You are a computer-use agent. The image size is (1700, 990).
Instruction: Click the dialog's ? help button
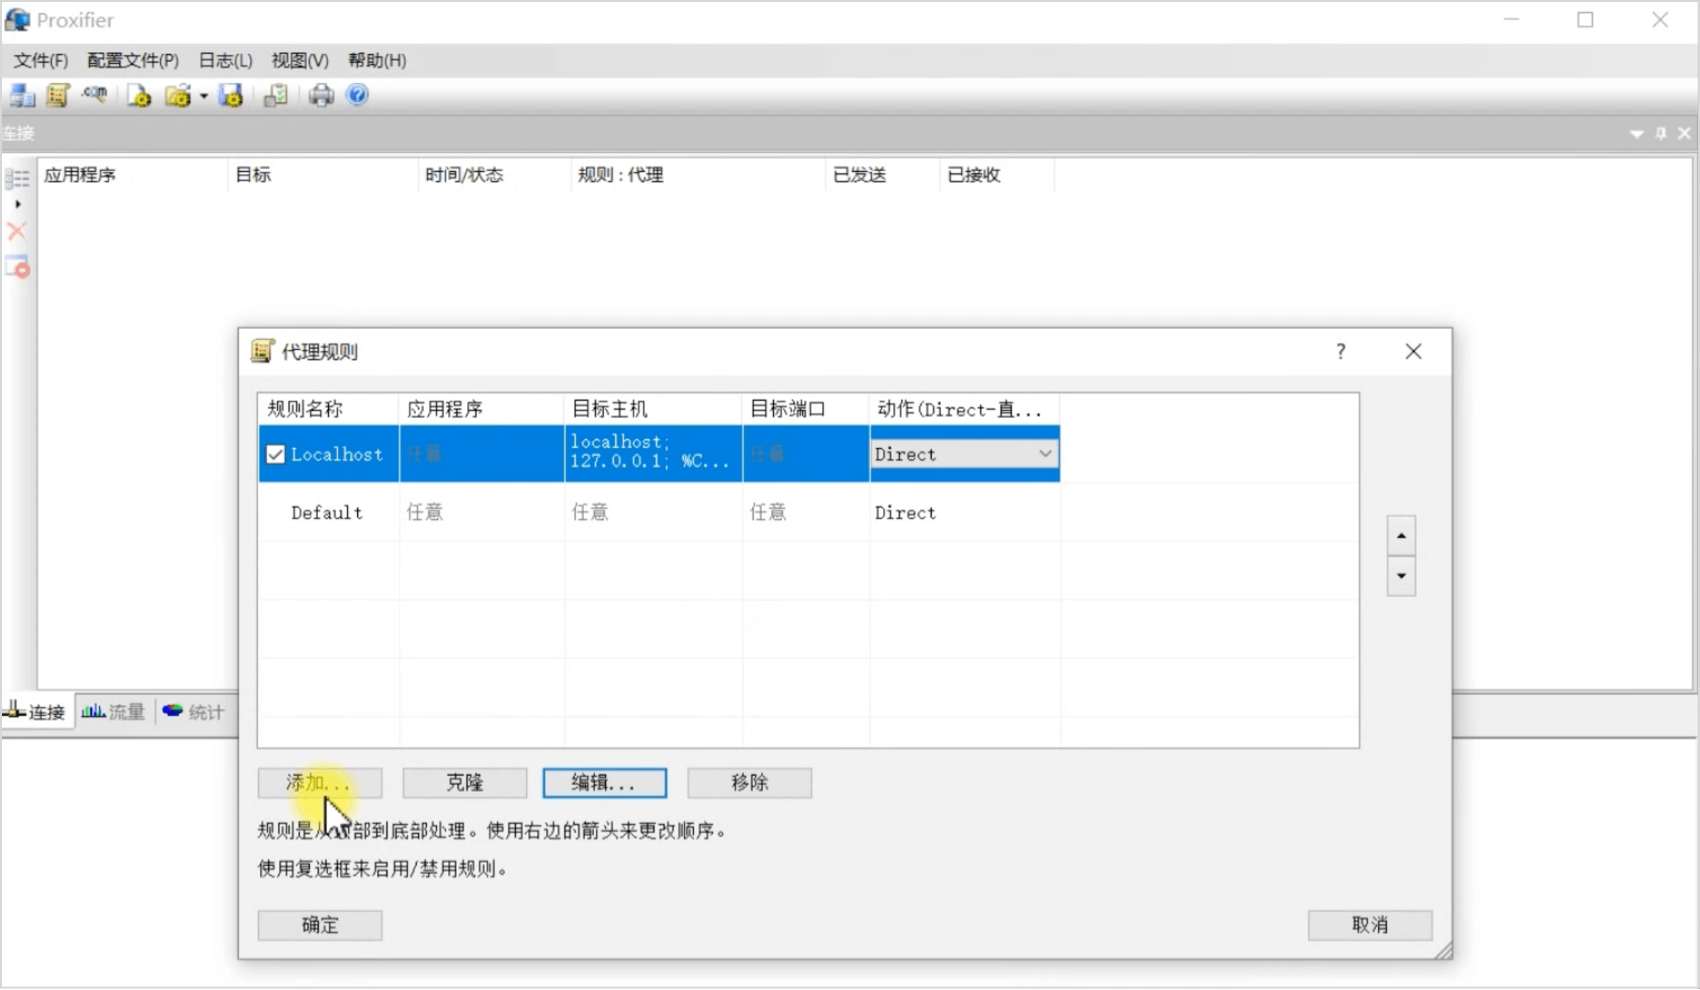pyautogui.click(x=1341, y=351)
